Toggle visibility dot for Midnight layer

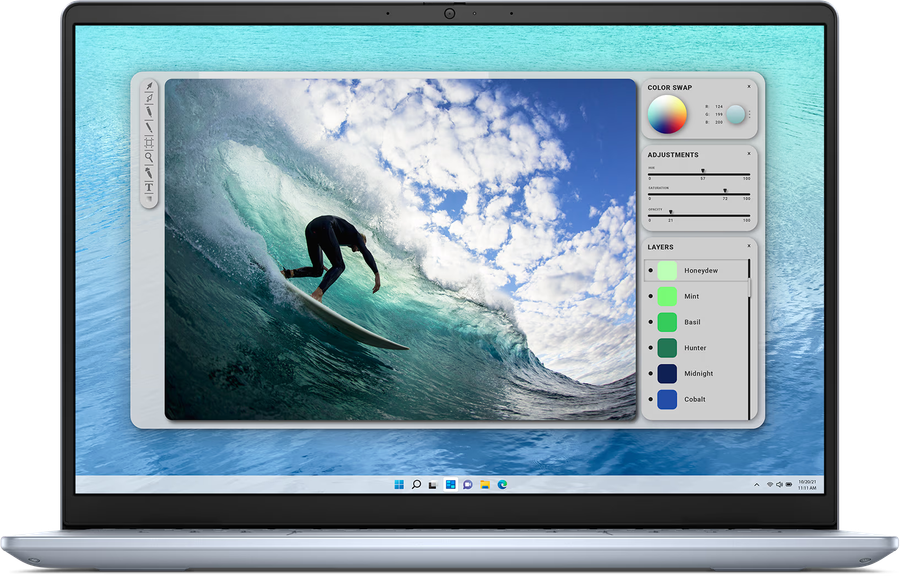(x=651, y=373)
